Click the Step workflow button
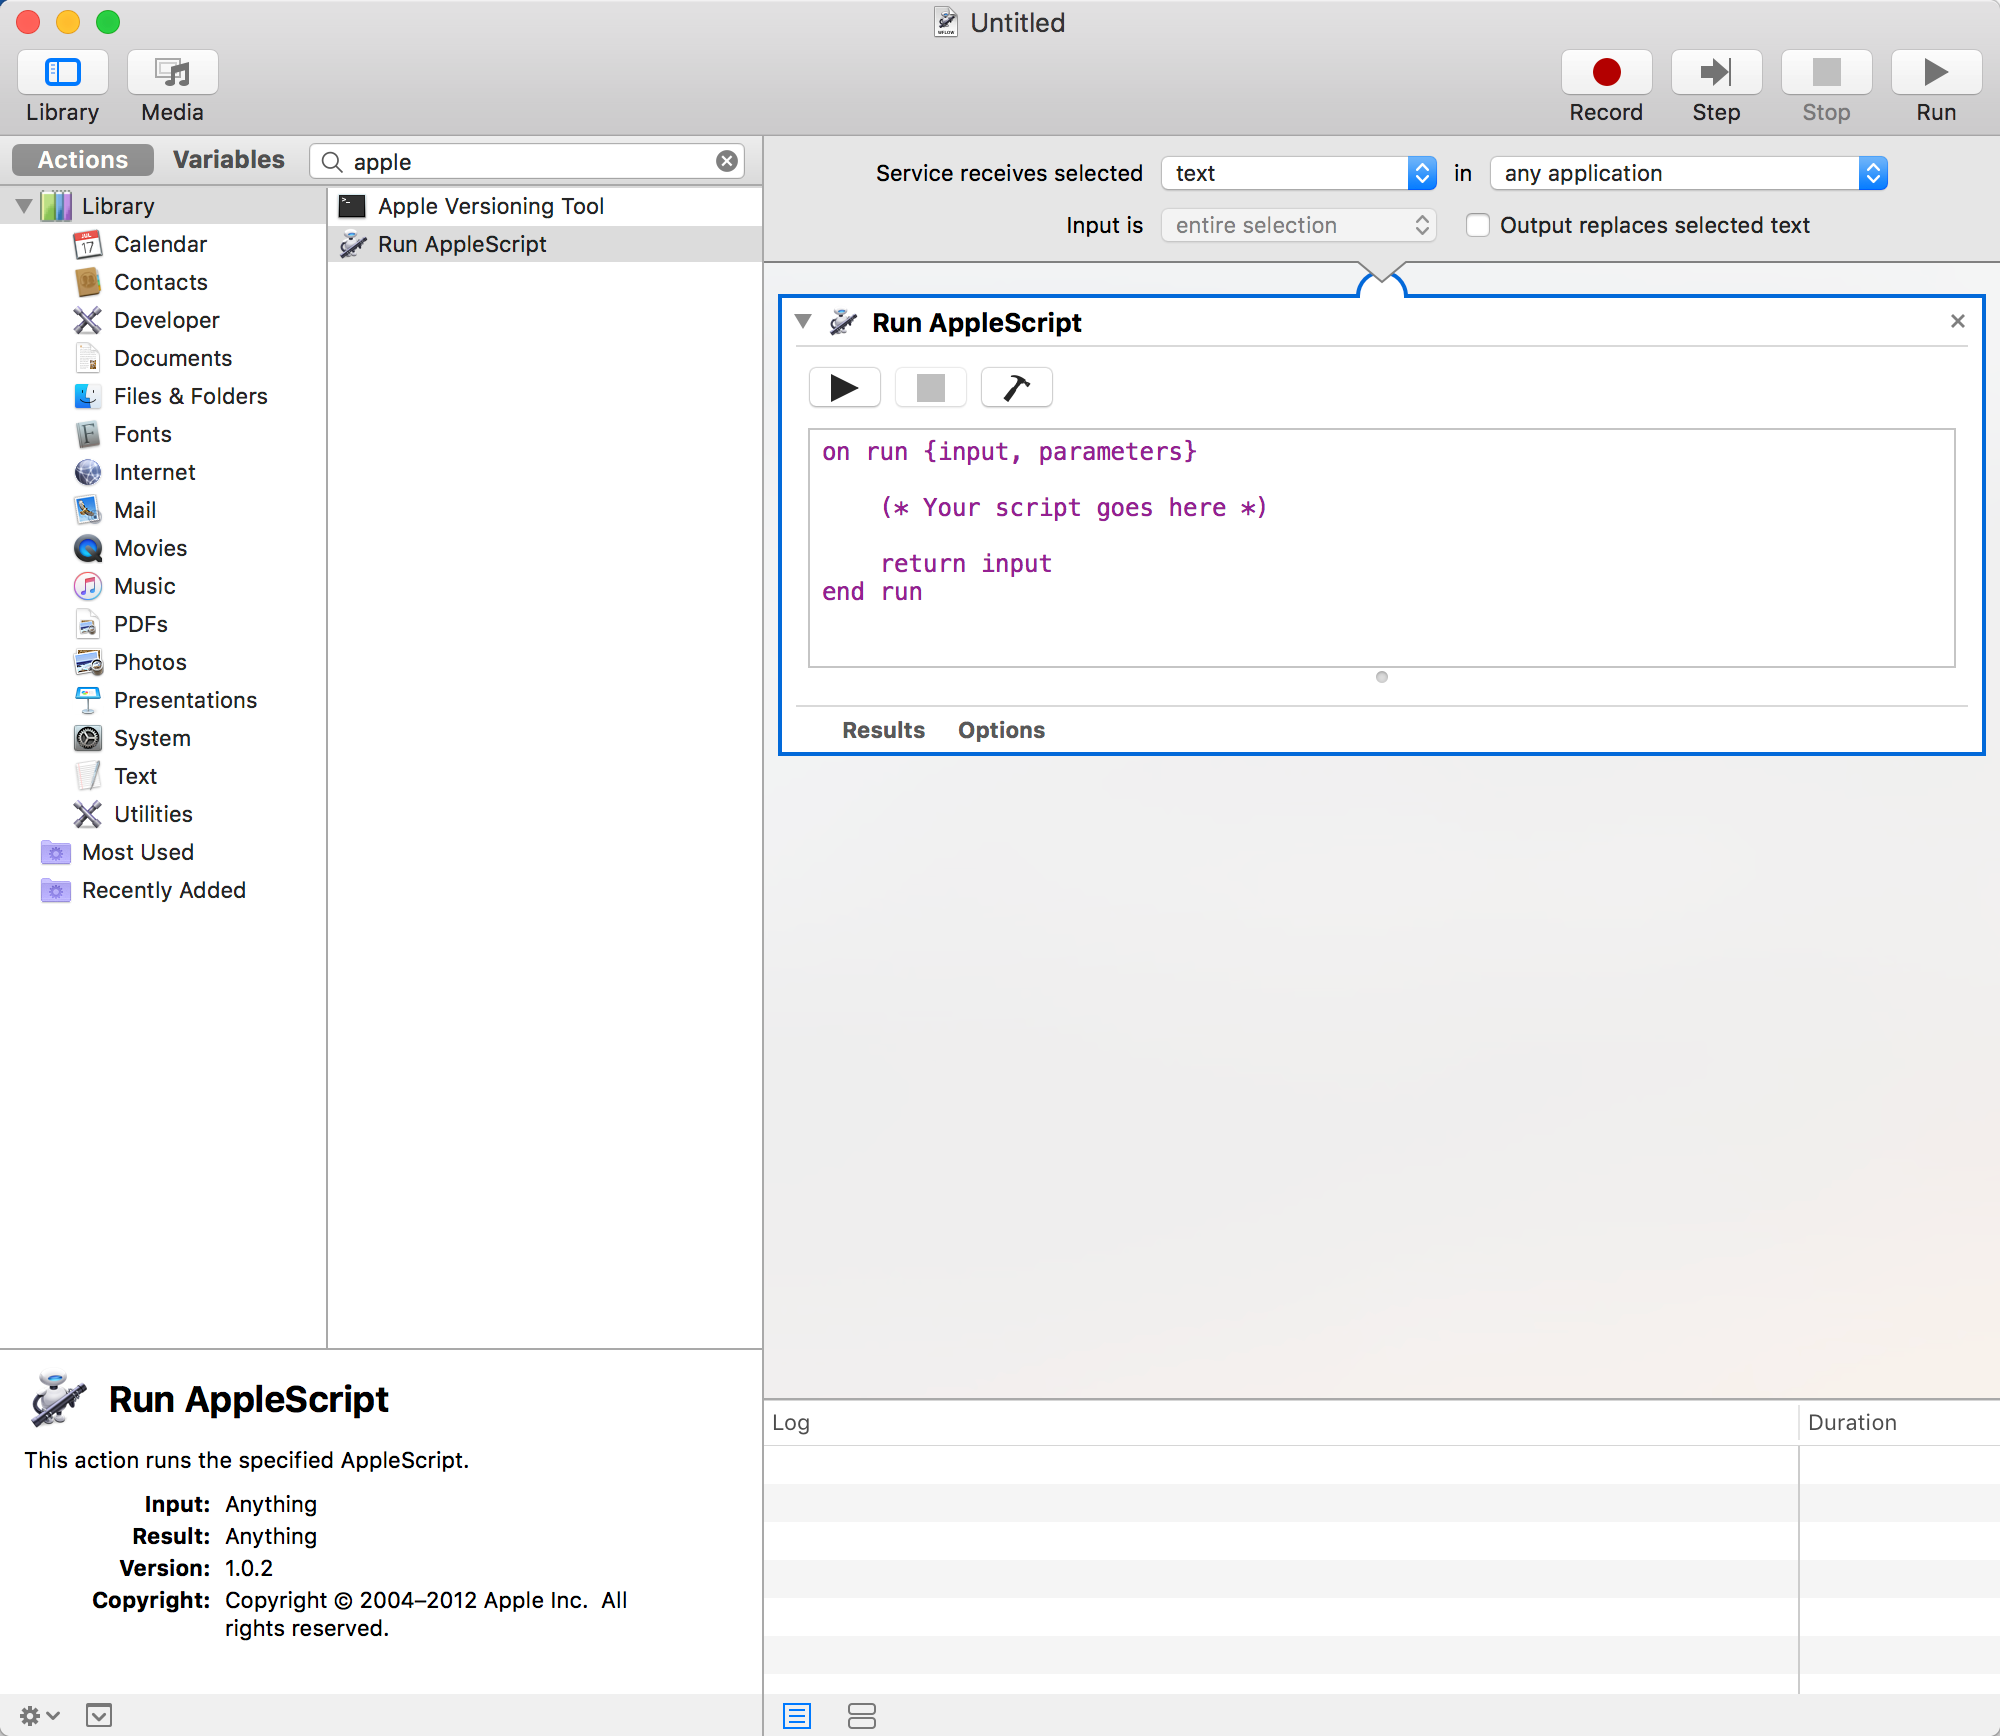Image resolution: width=2000 pixels, height=1736 pixels. (1716, 72)
